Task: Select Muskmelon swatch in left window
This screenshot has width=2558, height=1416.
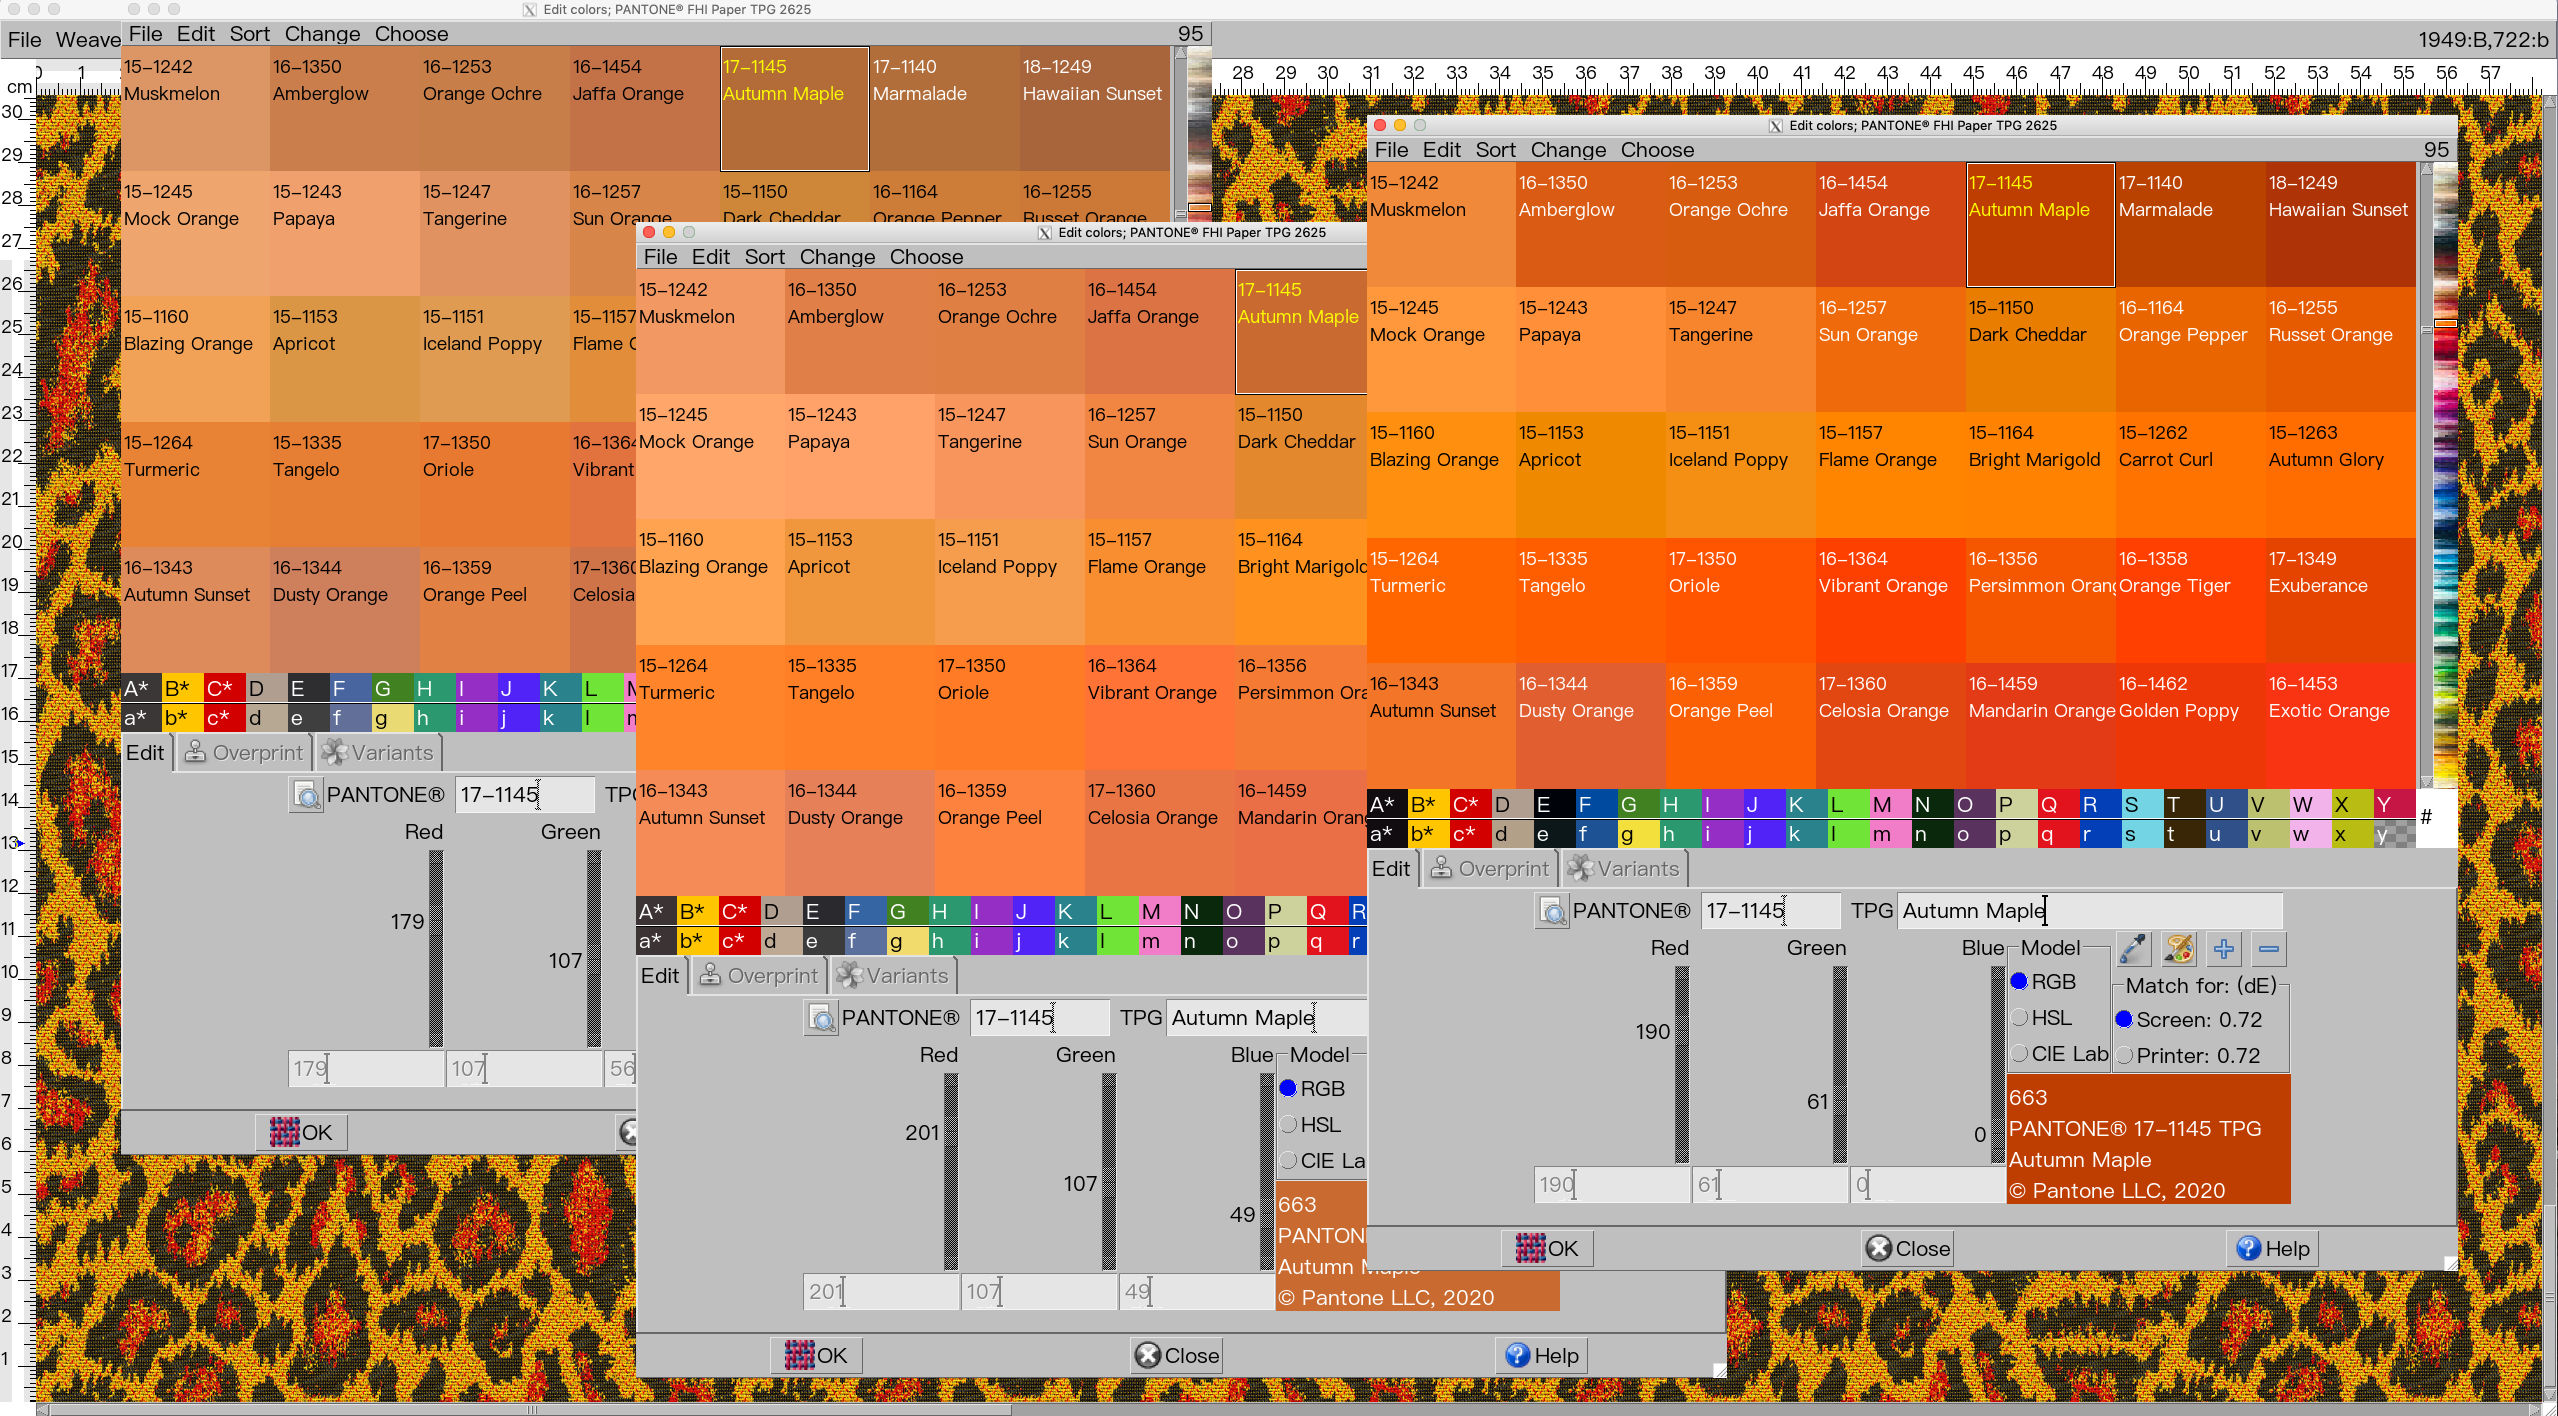Action: (x=195, y=109)
